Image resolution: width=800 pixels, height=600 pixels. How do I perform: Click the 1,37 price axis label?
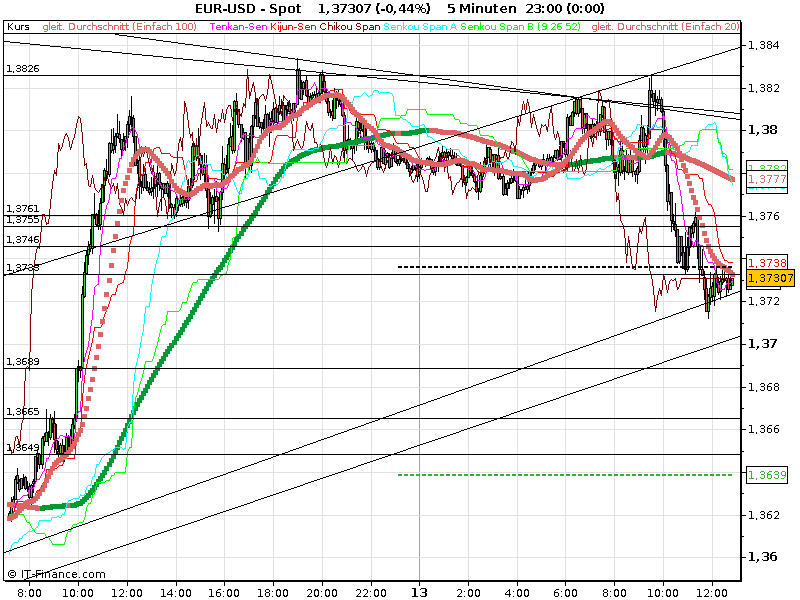click(762, 344)
